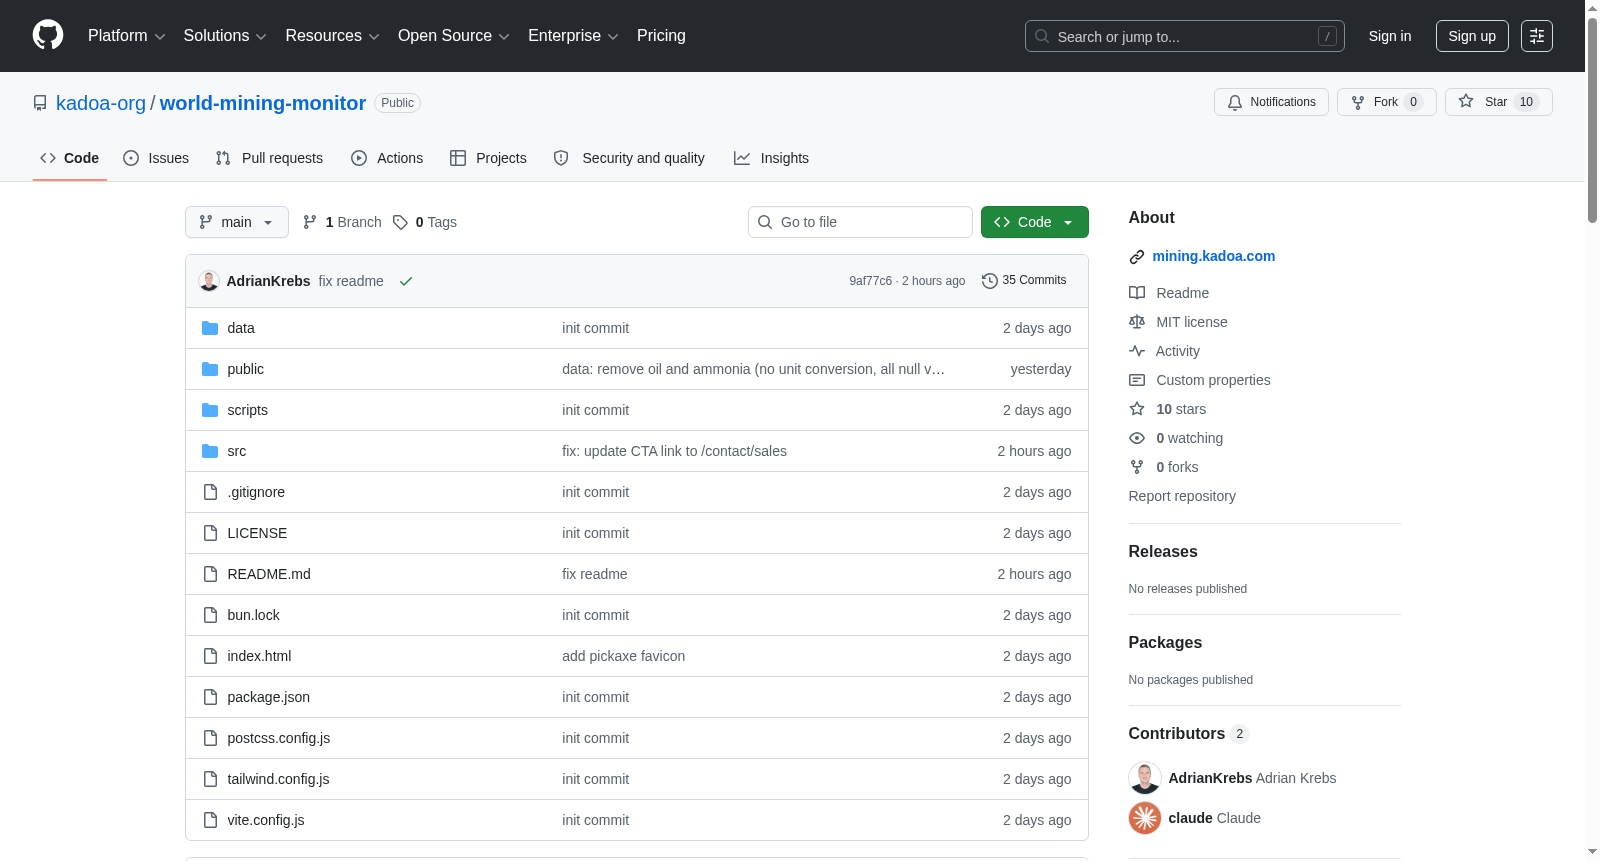Image resolution: width=1600 pixels, height=861 pixels.
Task: Click AdrianKrebs avatar in commit header
Action: click(209, 281)
